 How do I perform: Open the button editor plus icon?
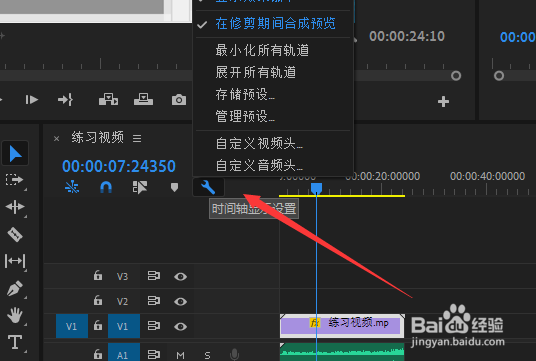[x=443, y=102]
